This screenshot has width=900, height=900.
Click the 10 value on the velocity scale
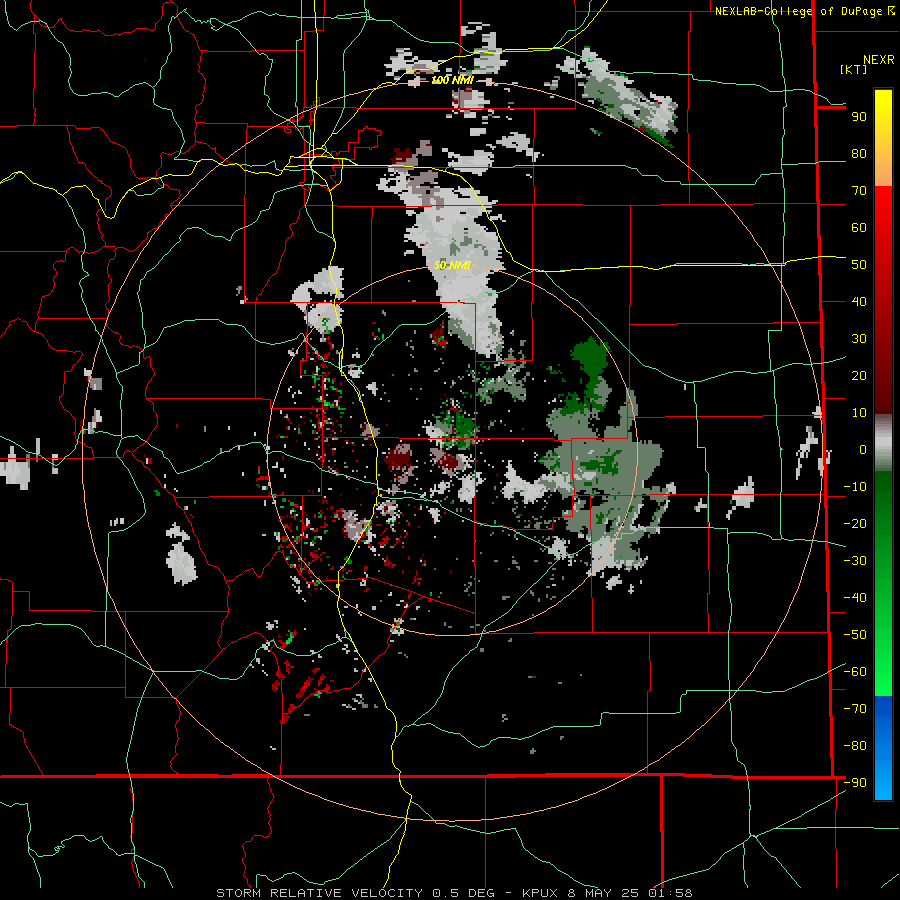click(859, 413)
